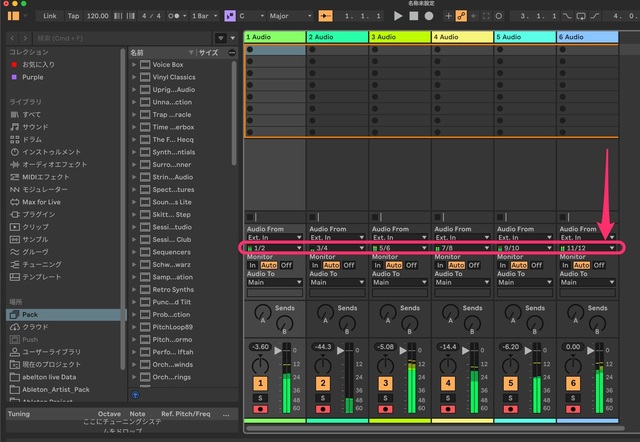Viewport: 640px width, 442px height.
Task: Arm track 1 for recording
Action: click(260, 410)
